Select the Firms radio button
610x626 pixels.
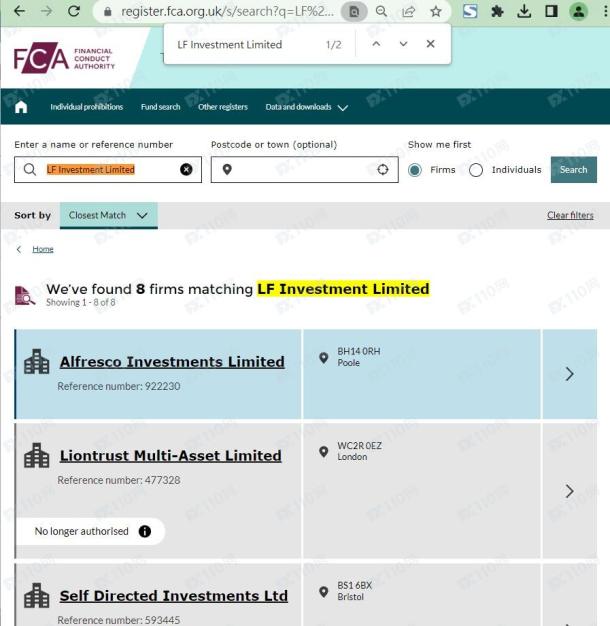click(x=415, y=170)
